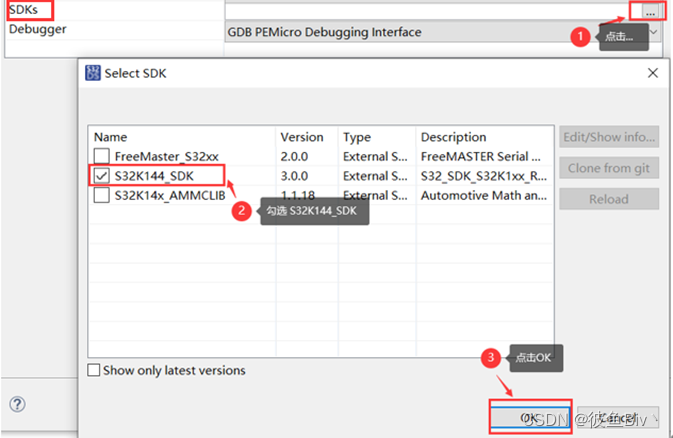Select the S32K144_SDK row name
This screenshot has height=438, width=673.
(154, 176)
